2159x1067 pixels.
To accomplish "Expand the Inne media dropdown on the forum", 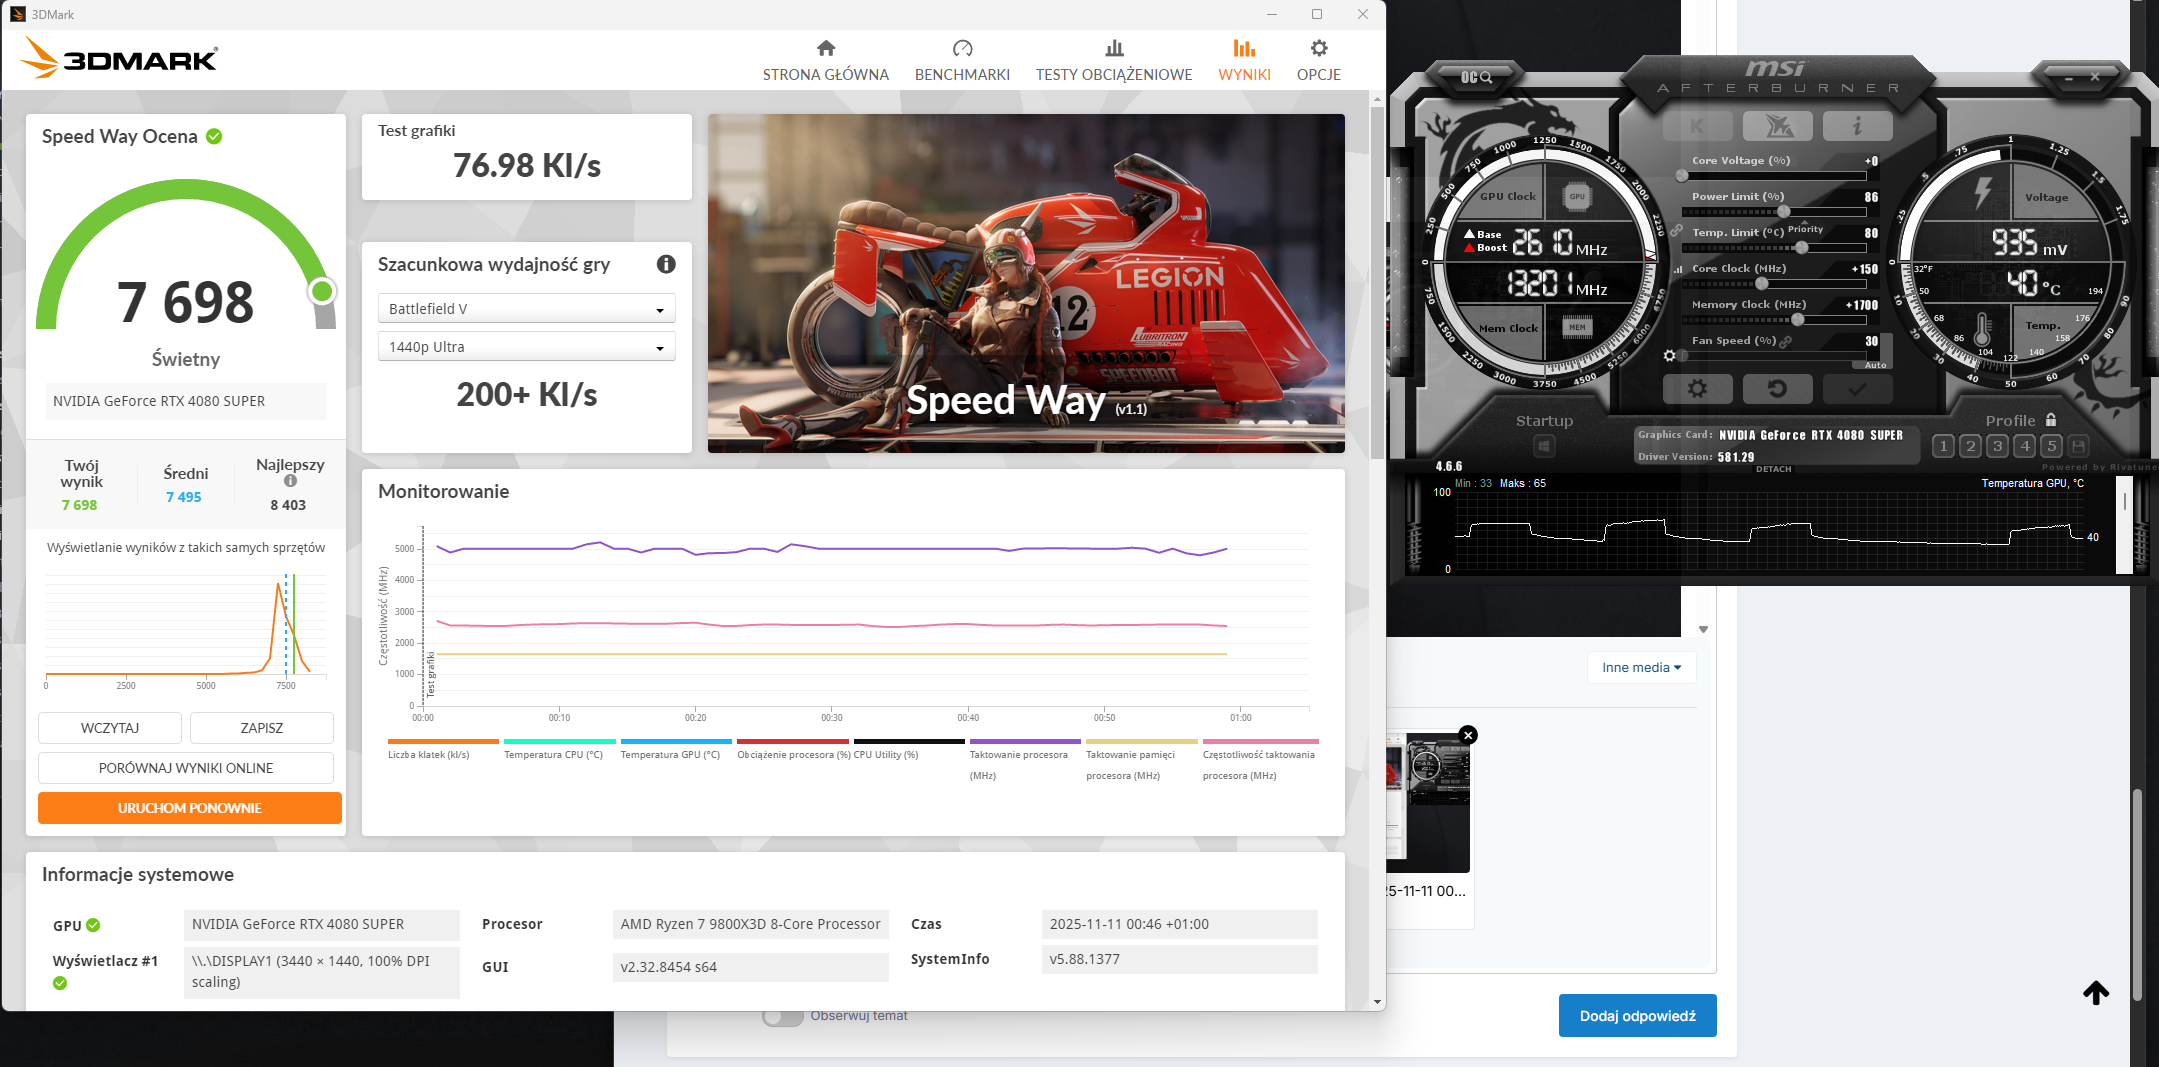I will pyautogui.click(x=1641, y=667).
